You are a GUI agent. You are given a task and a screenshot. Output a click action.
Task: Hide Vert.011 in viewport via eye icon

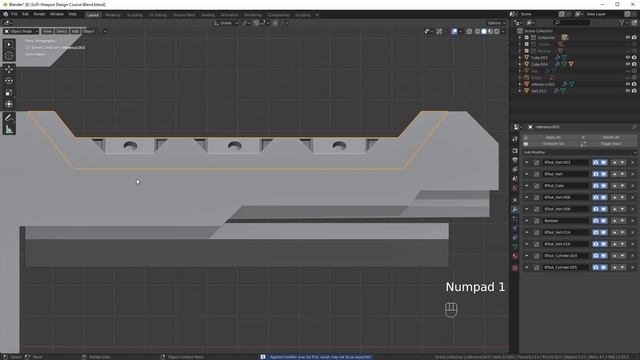(x=628, y=91)
